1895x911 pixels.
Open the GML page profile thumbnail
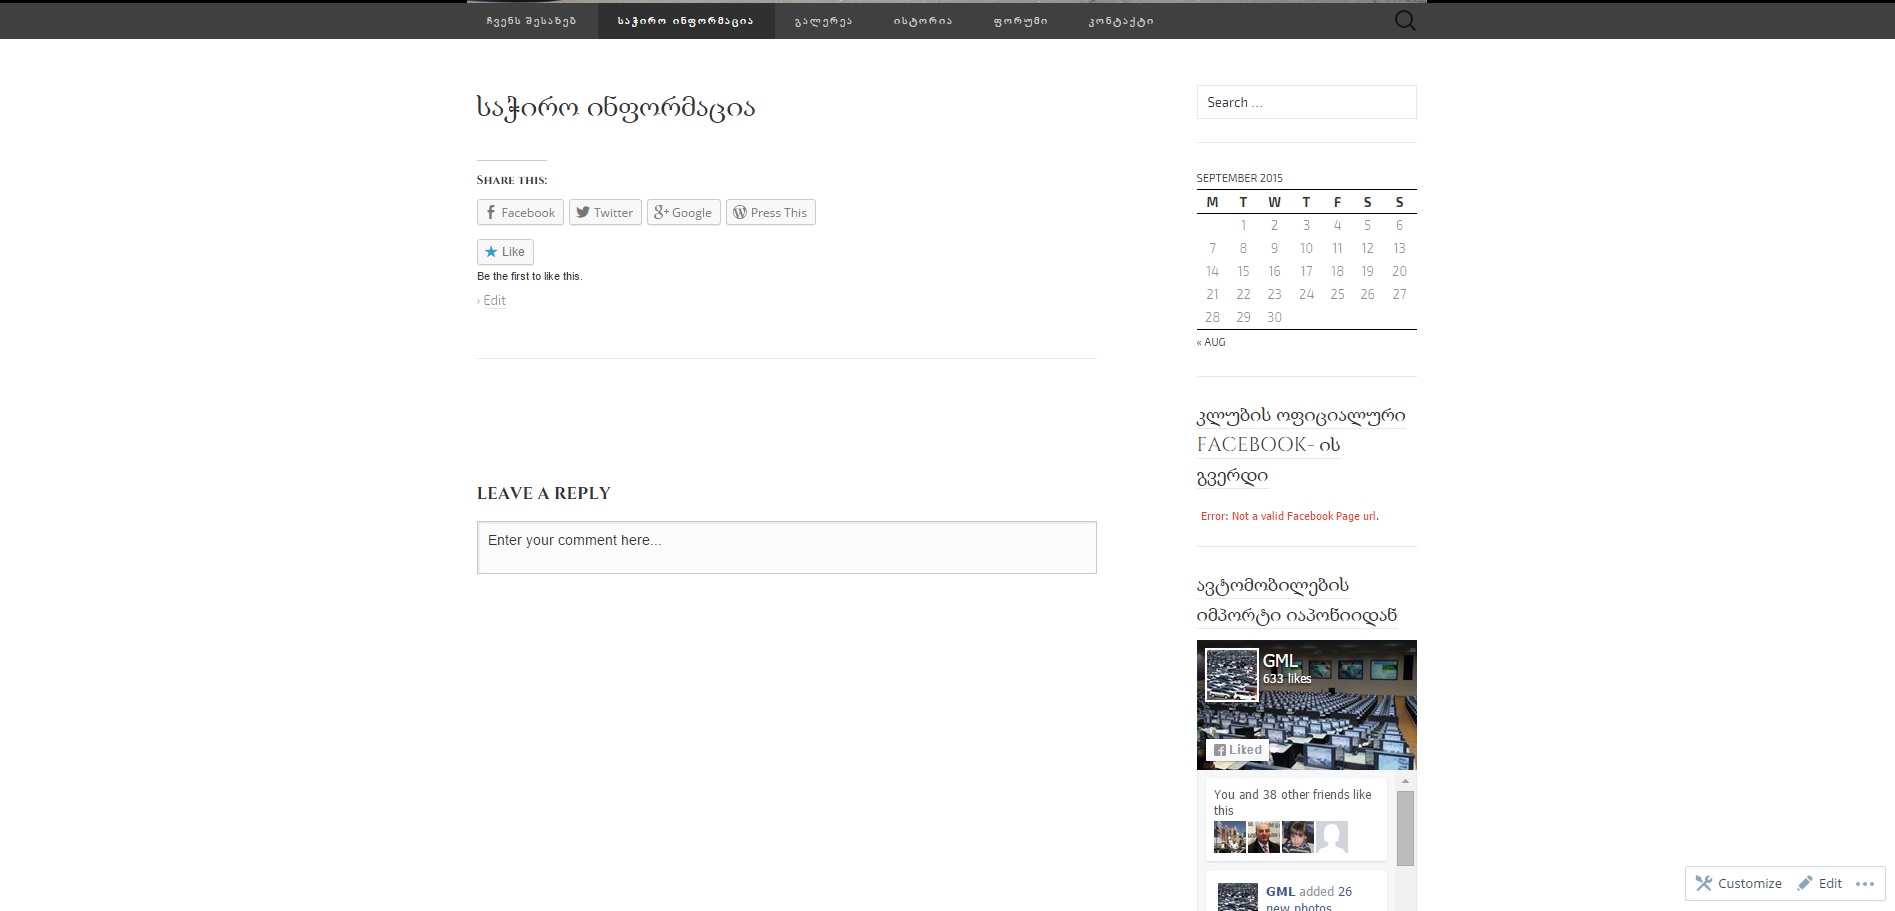(x=1231, y=675)
